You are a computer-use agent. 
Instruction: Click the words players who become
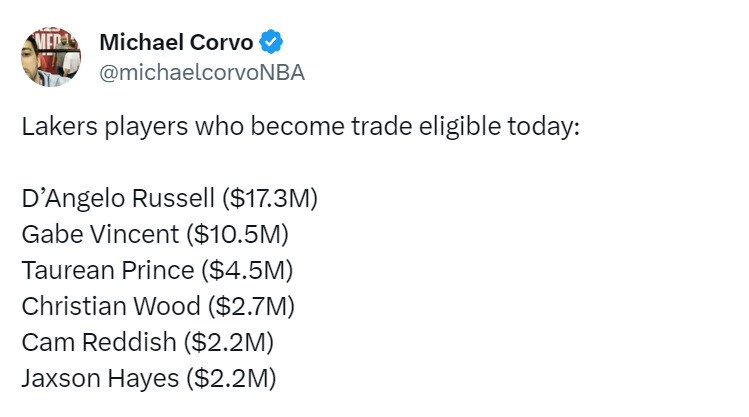click(225, 127)
